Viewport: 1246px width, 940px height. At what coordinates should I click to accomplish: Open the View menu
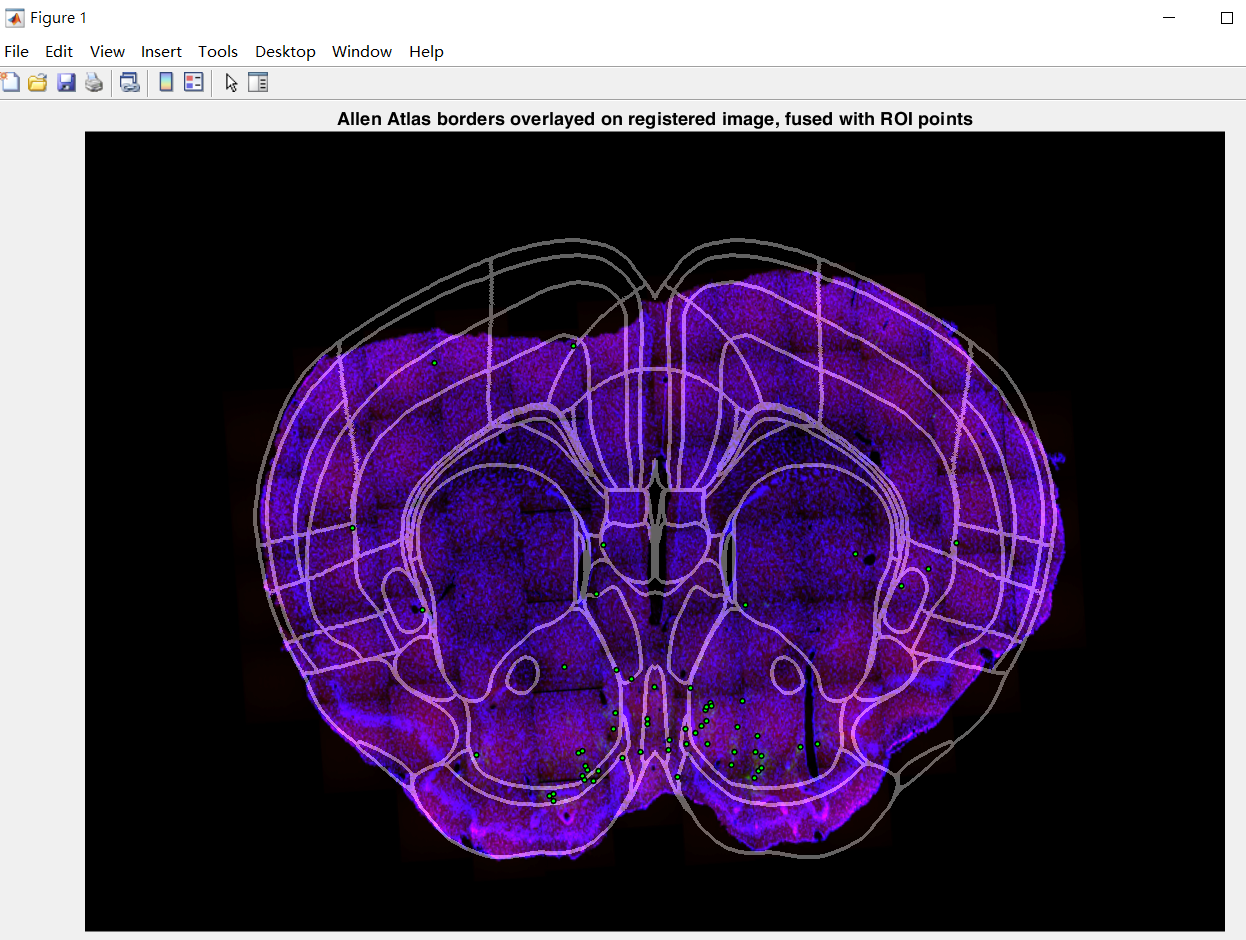107,51
